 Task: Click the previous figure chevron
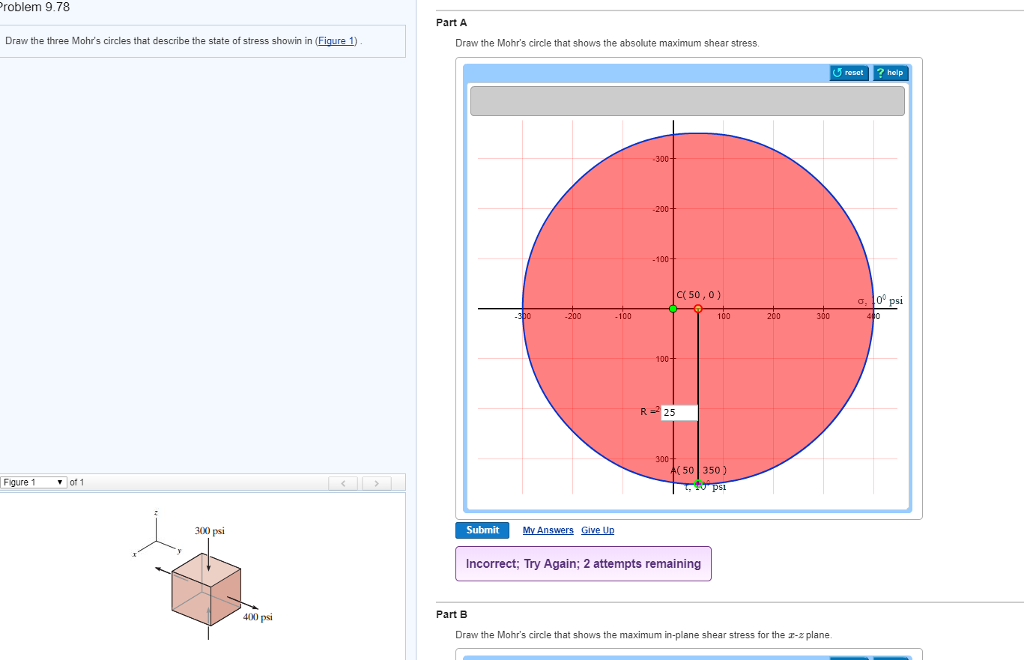pos(343,482)
